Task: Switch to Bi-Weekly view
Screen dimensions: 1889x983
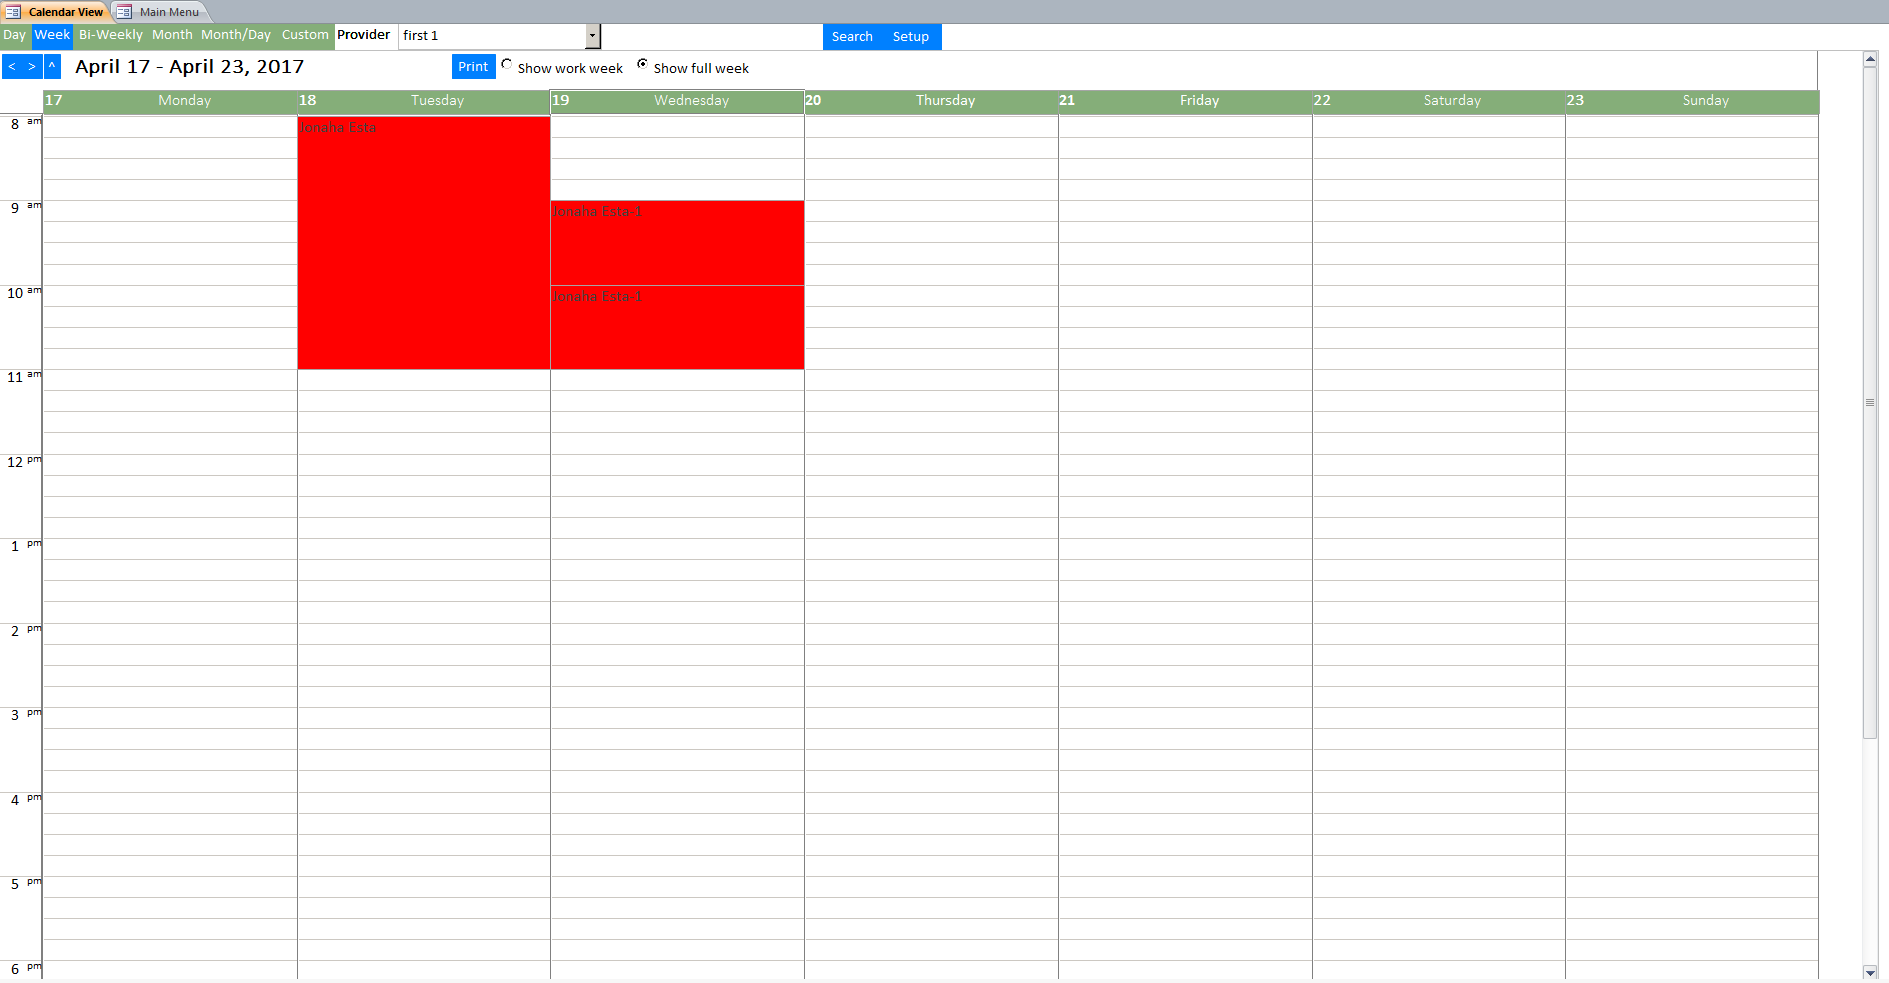Action: click(111, 35)
